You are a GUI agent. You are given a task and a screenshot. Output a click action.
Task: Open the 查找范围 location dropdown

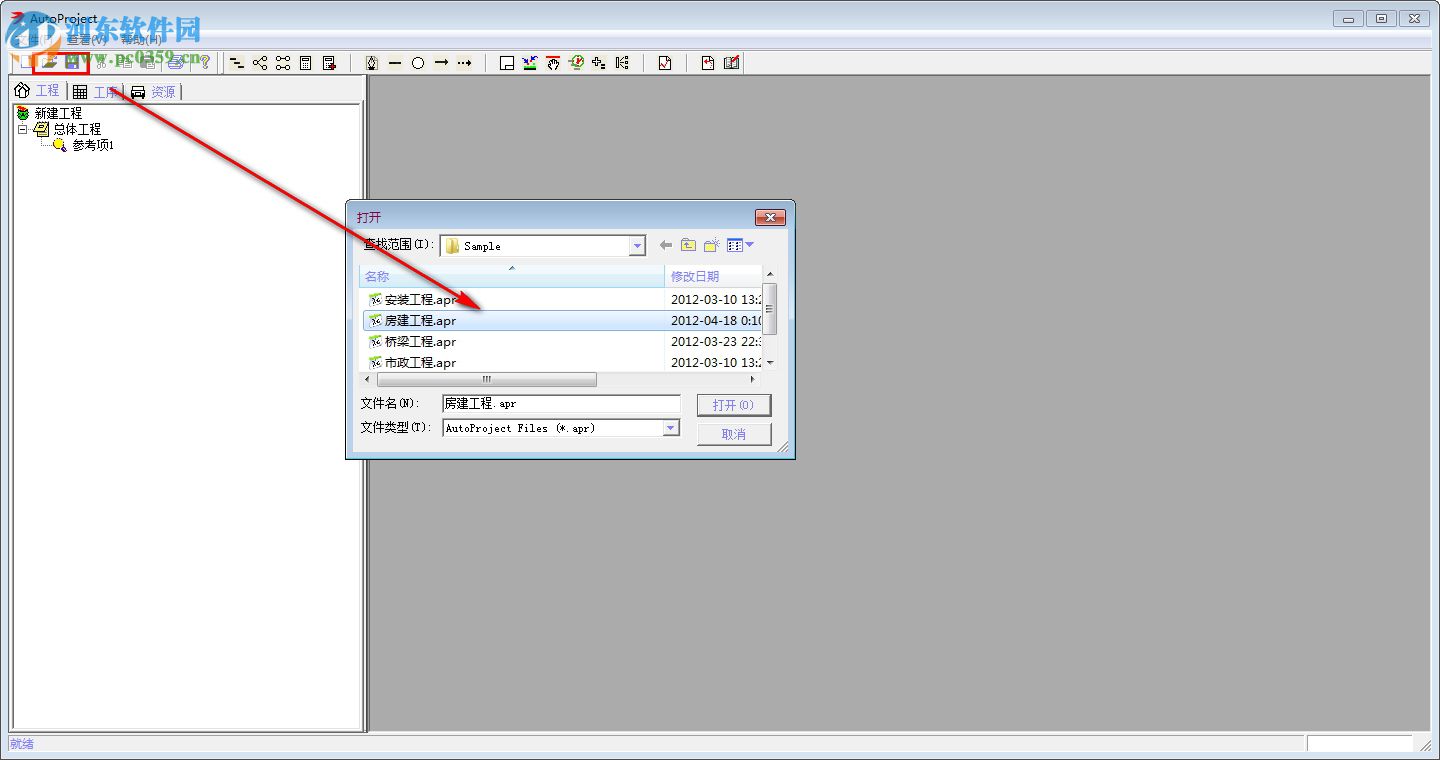click(637, 245)
